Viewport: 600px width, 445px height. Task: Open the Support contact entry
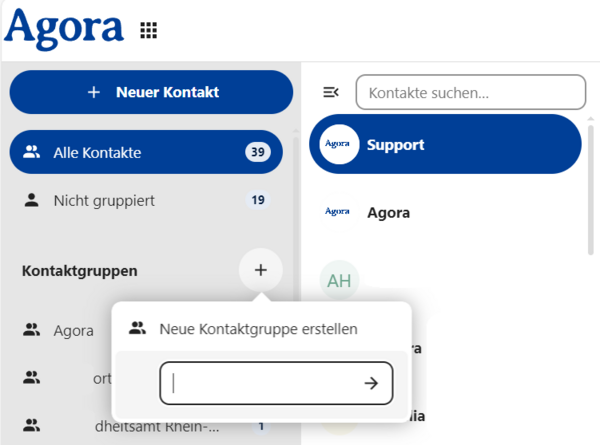[445, 144]
